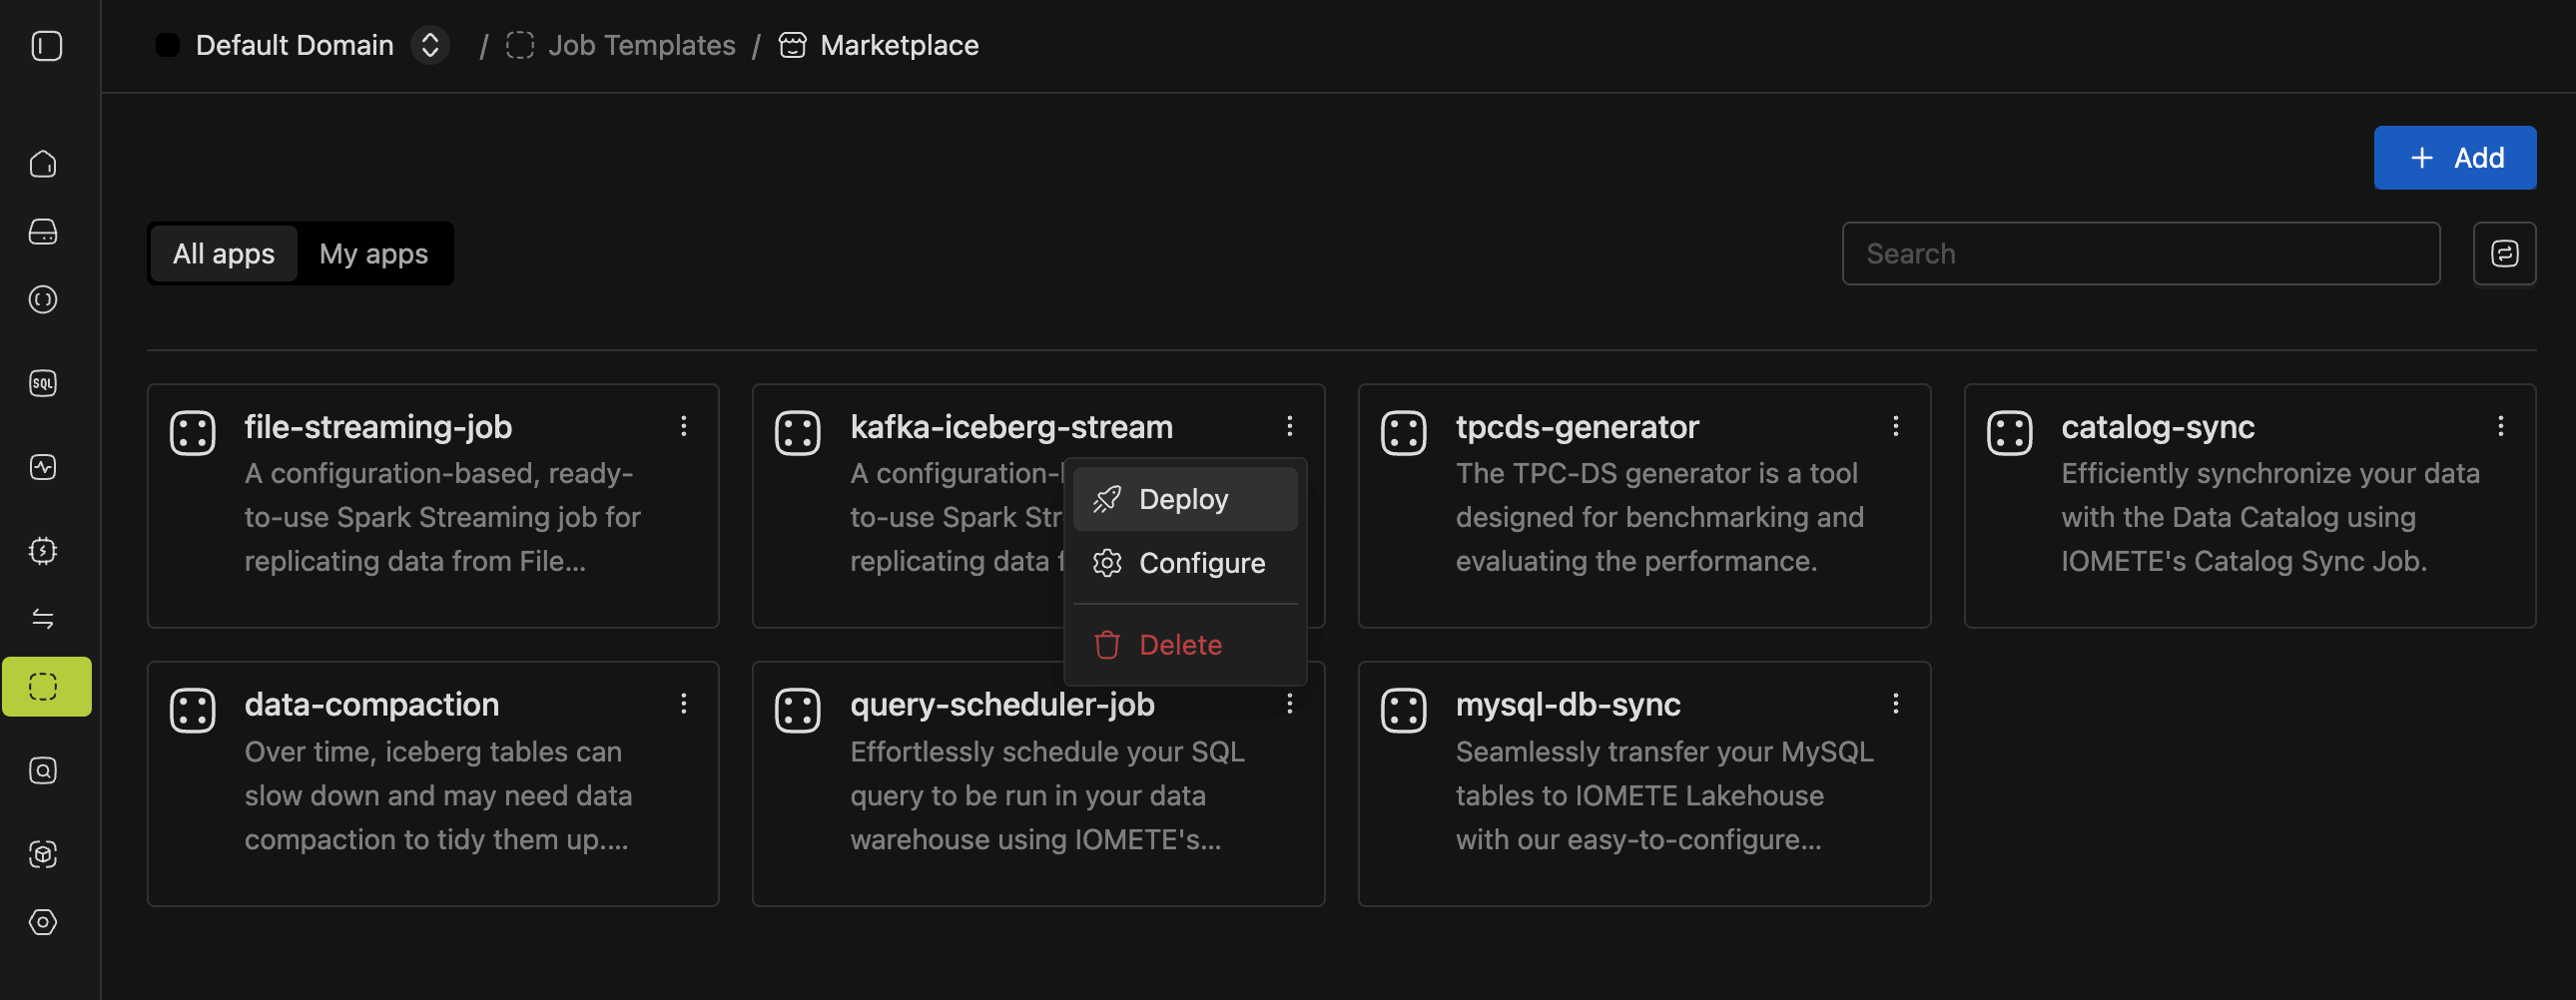Open the catalog-sync title
This screenshot has width=2576, height=1000.
2157,427
